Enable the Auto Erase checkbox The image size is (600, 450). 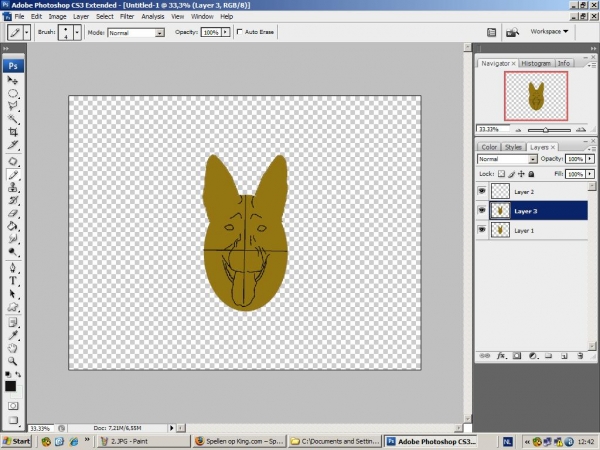pyautogui.click(x=240, y=32)
